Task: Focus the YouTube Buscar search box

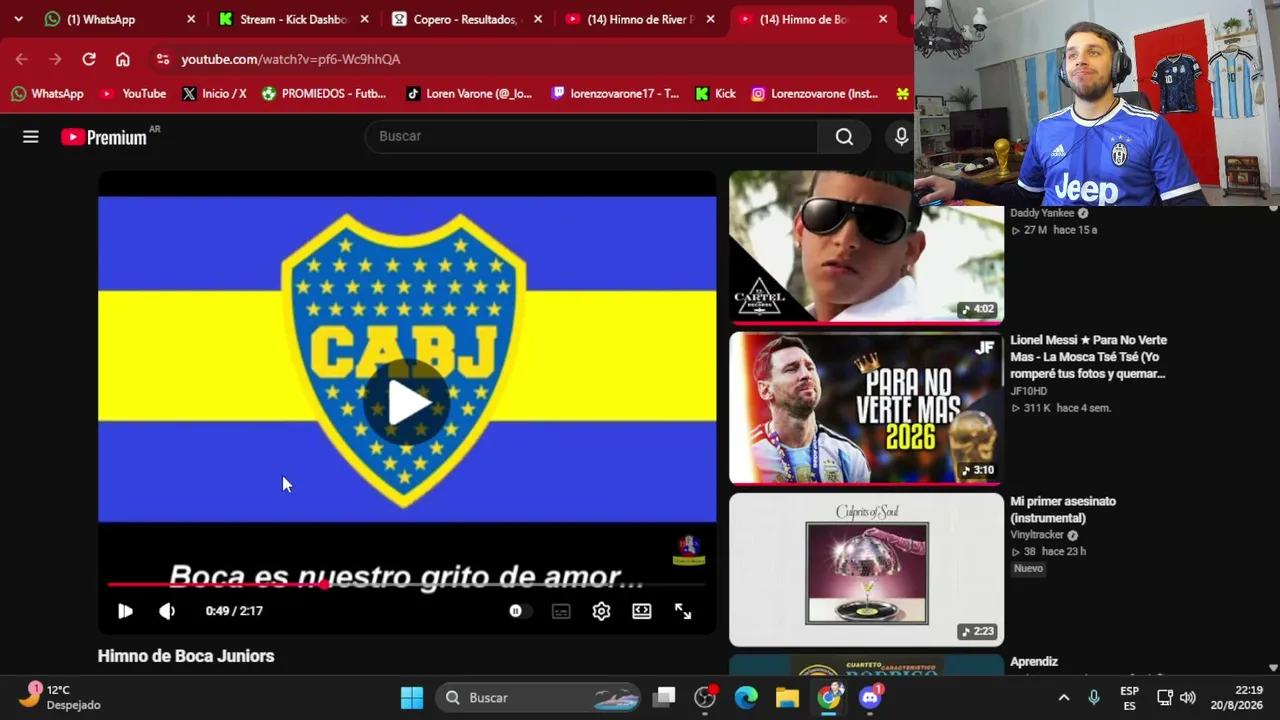Action: tap(592, 137)
